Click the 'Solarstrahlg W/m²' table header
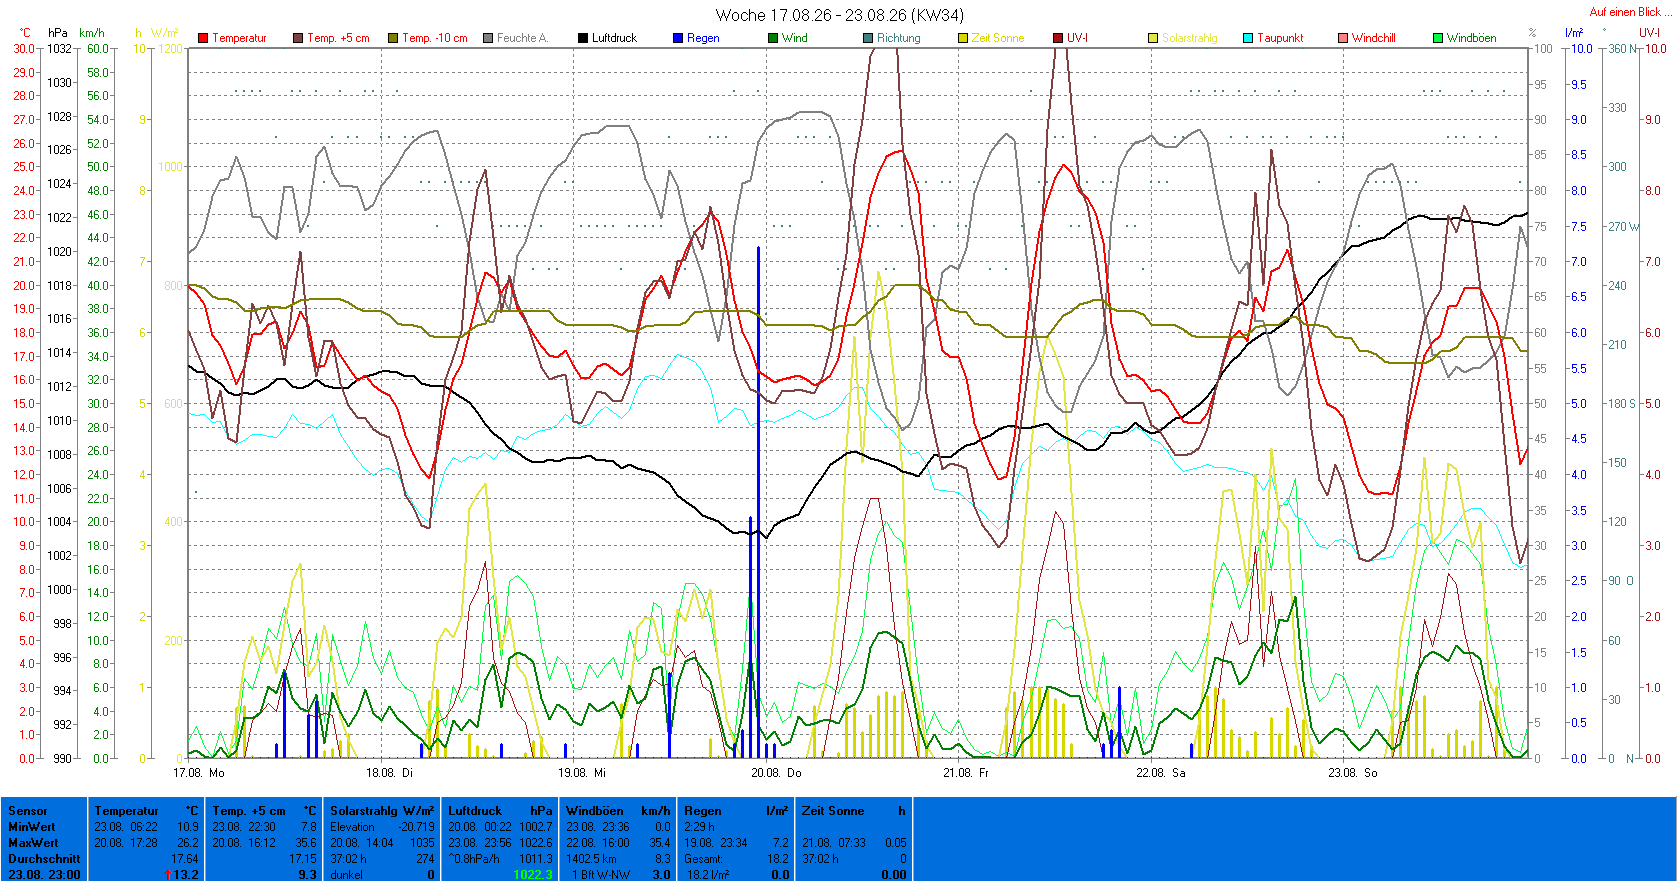 (x=382, y=811)
